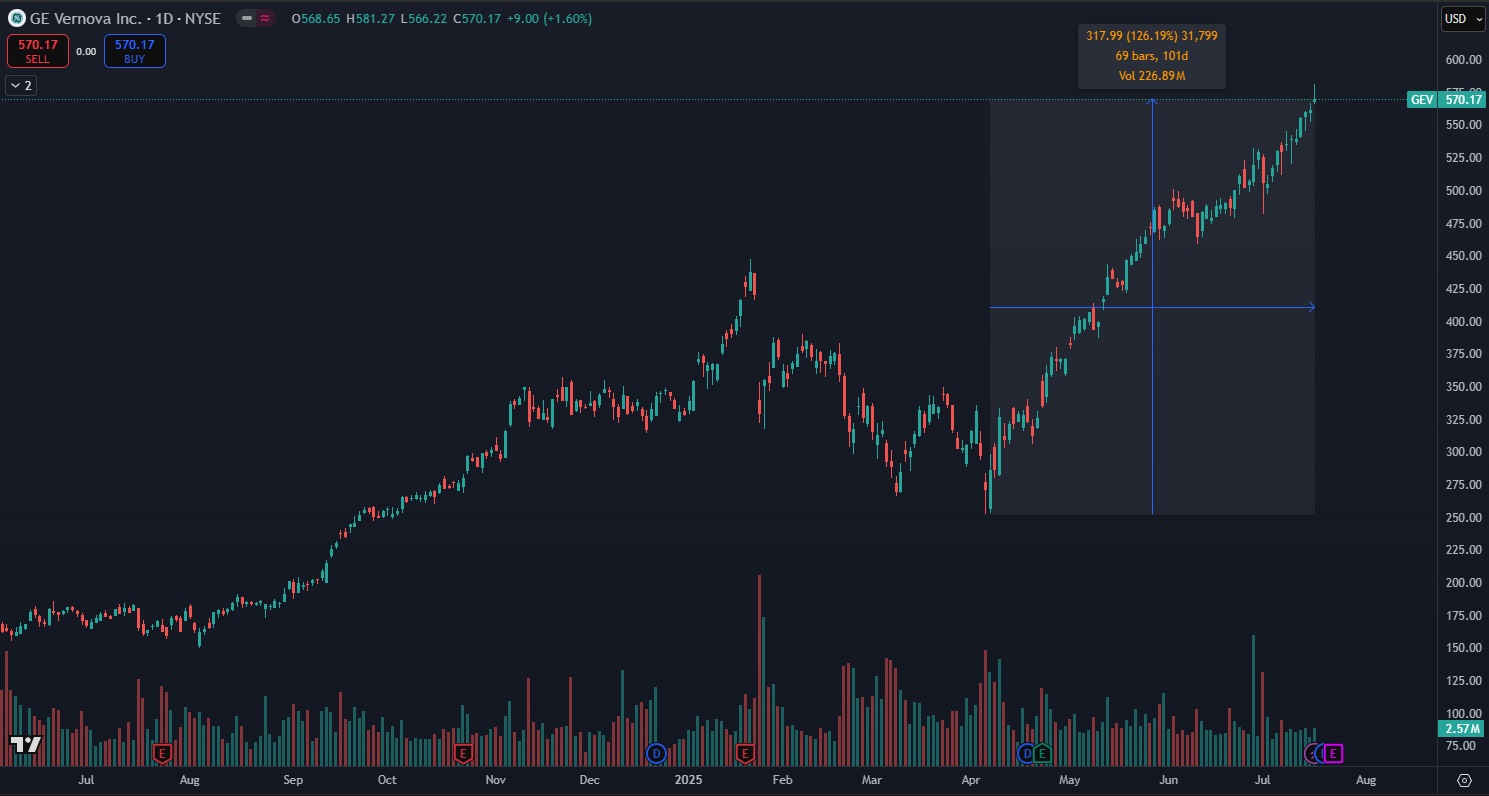Click the 600.00 level on price scale
This screenshot has width=1489, height=796.
click(1462, 60)
